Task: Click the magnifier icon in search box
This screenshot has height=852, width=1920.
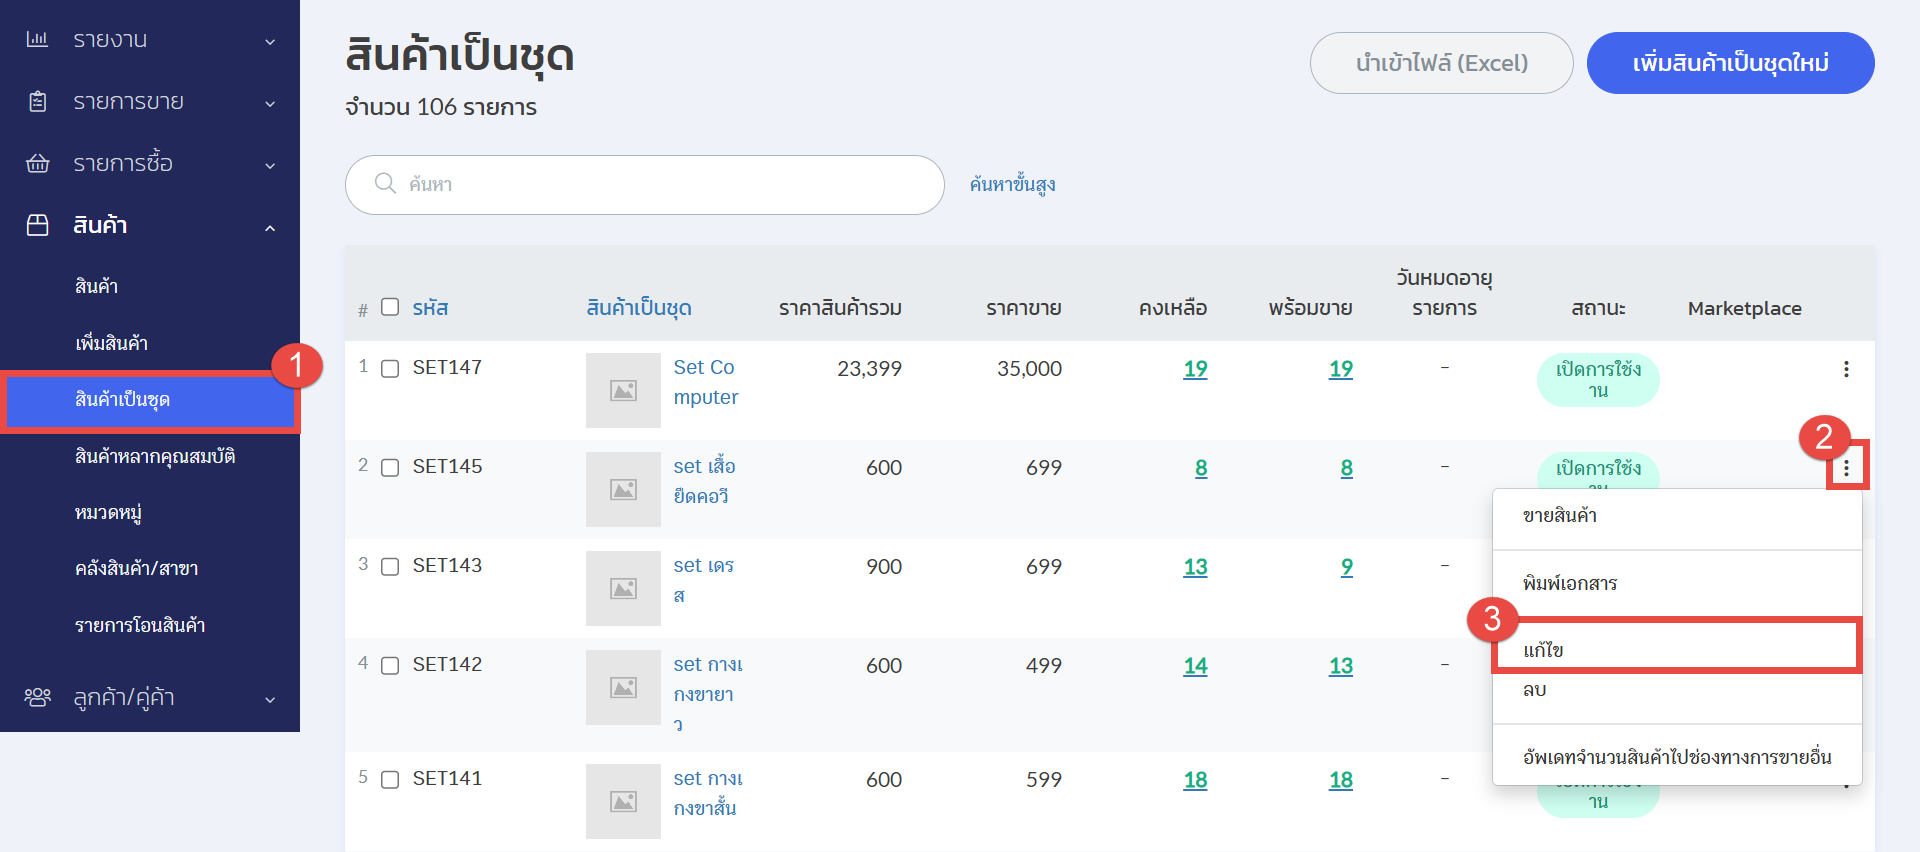Action: point(385,183)
